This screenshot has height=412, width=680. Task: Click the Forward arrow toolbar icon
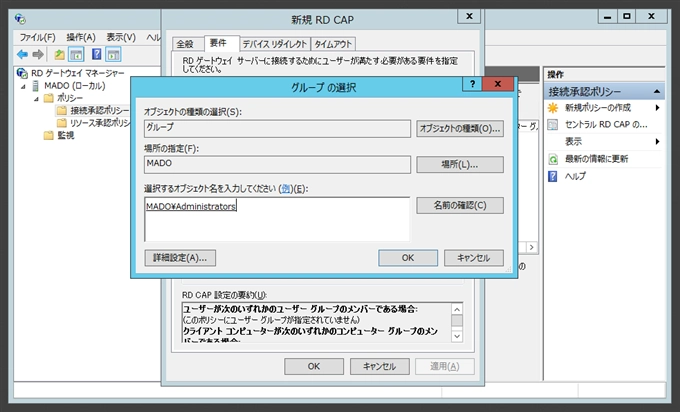38,54
